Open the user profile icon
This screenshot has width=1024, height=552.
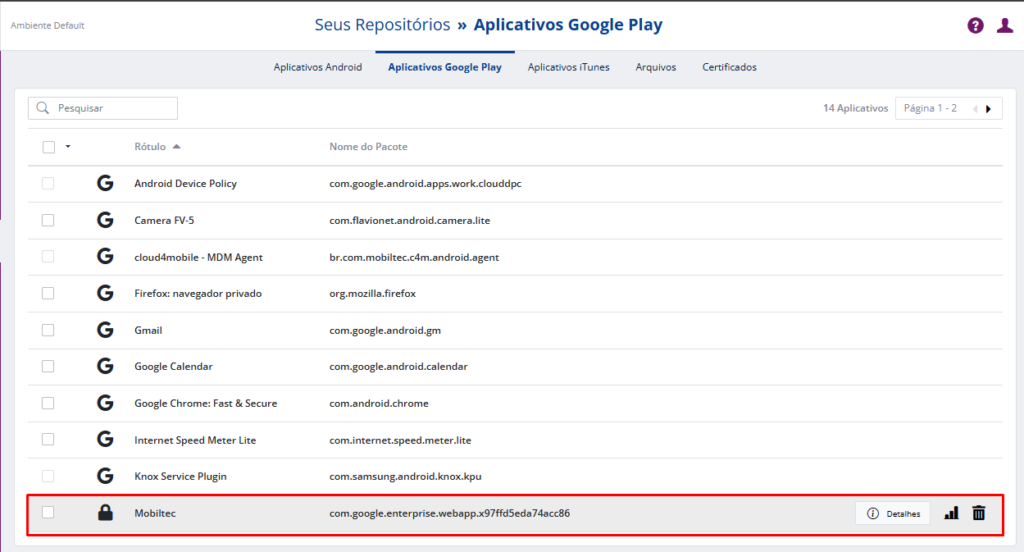tap(1004, 25)
